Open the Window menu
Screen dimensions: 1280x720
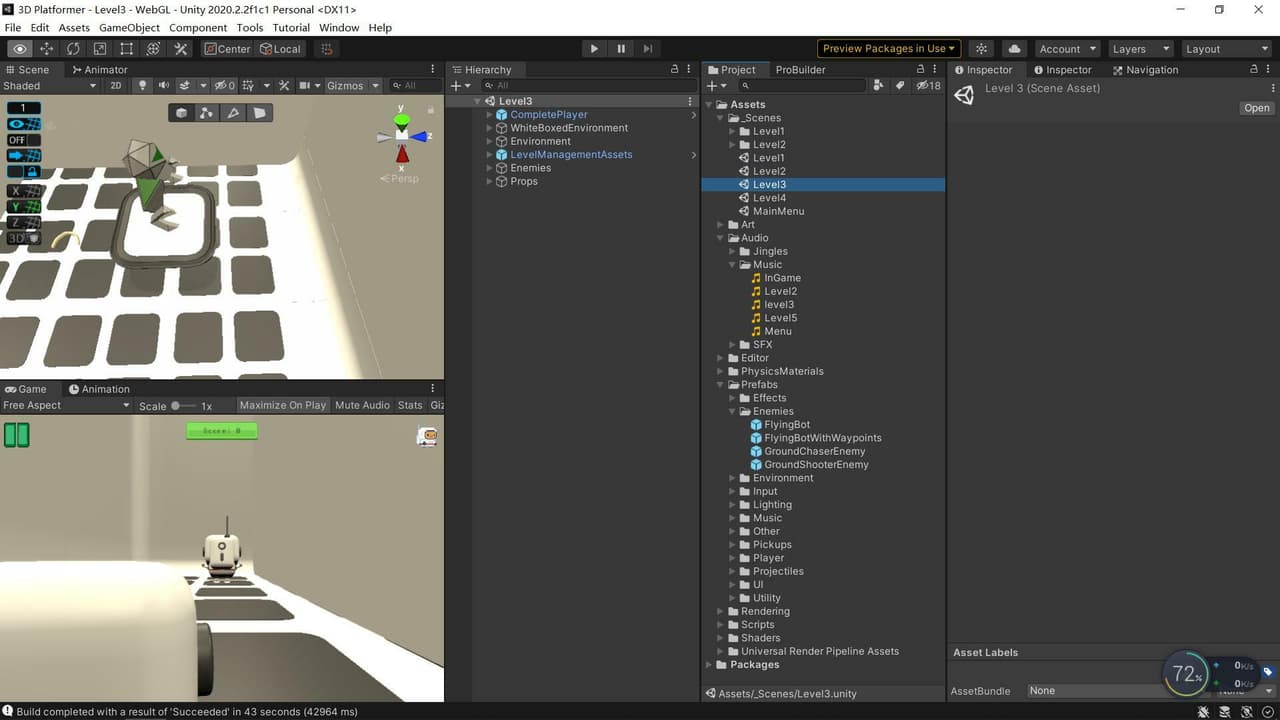point(339,27)
